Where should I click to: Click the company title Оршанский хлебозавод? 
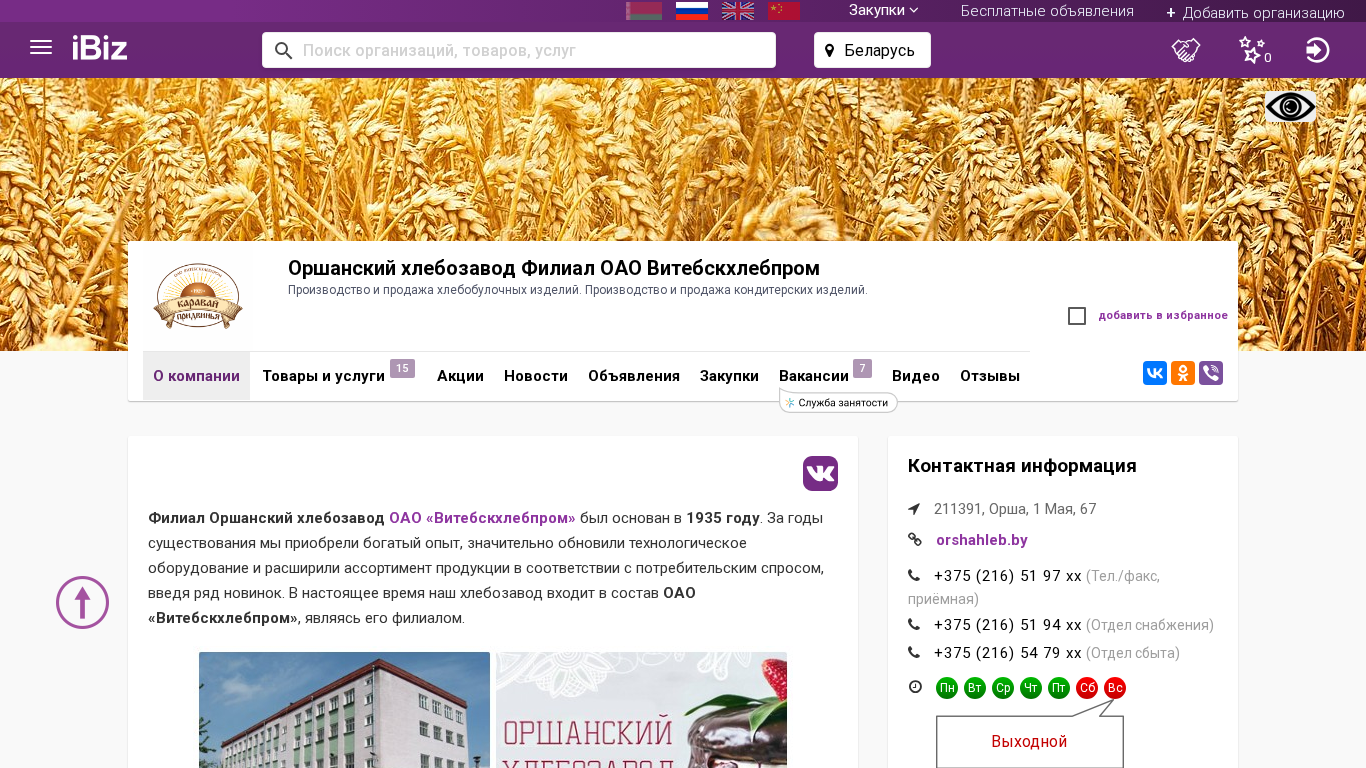click(x=554, y=268)
